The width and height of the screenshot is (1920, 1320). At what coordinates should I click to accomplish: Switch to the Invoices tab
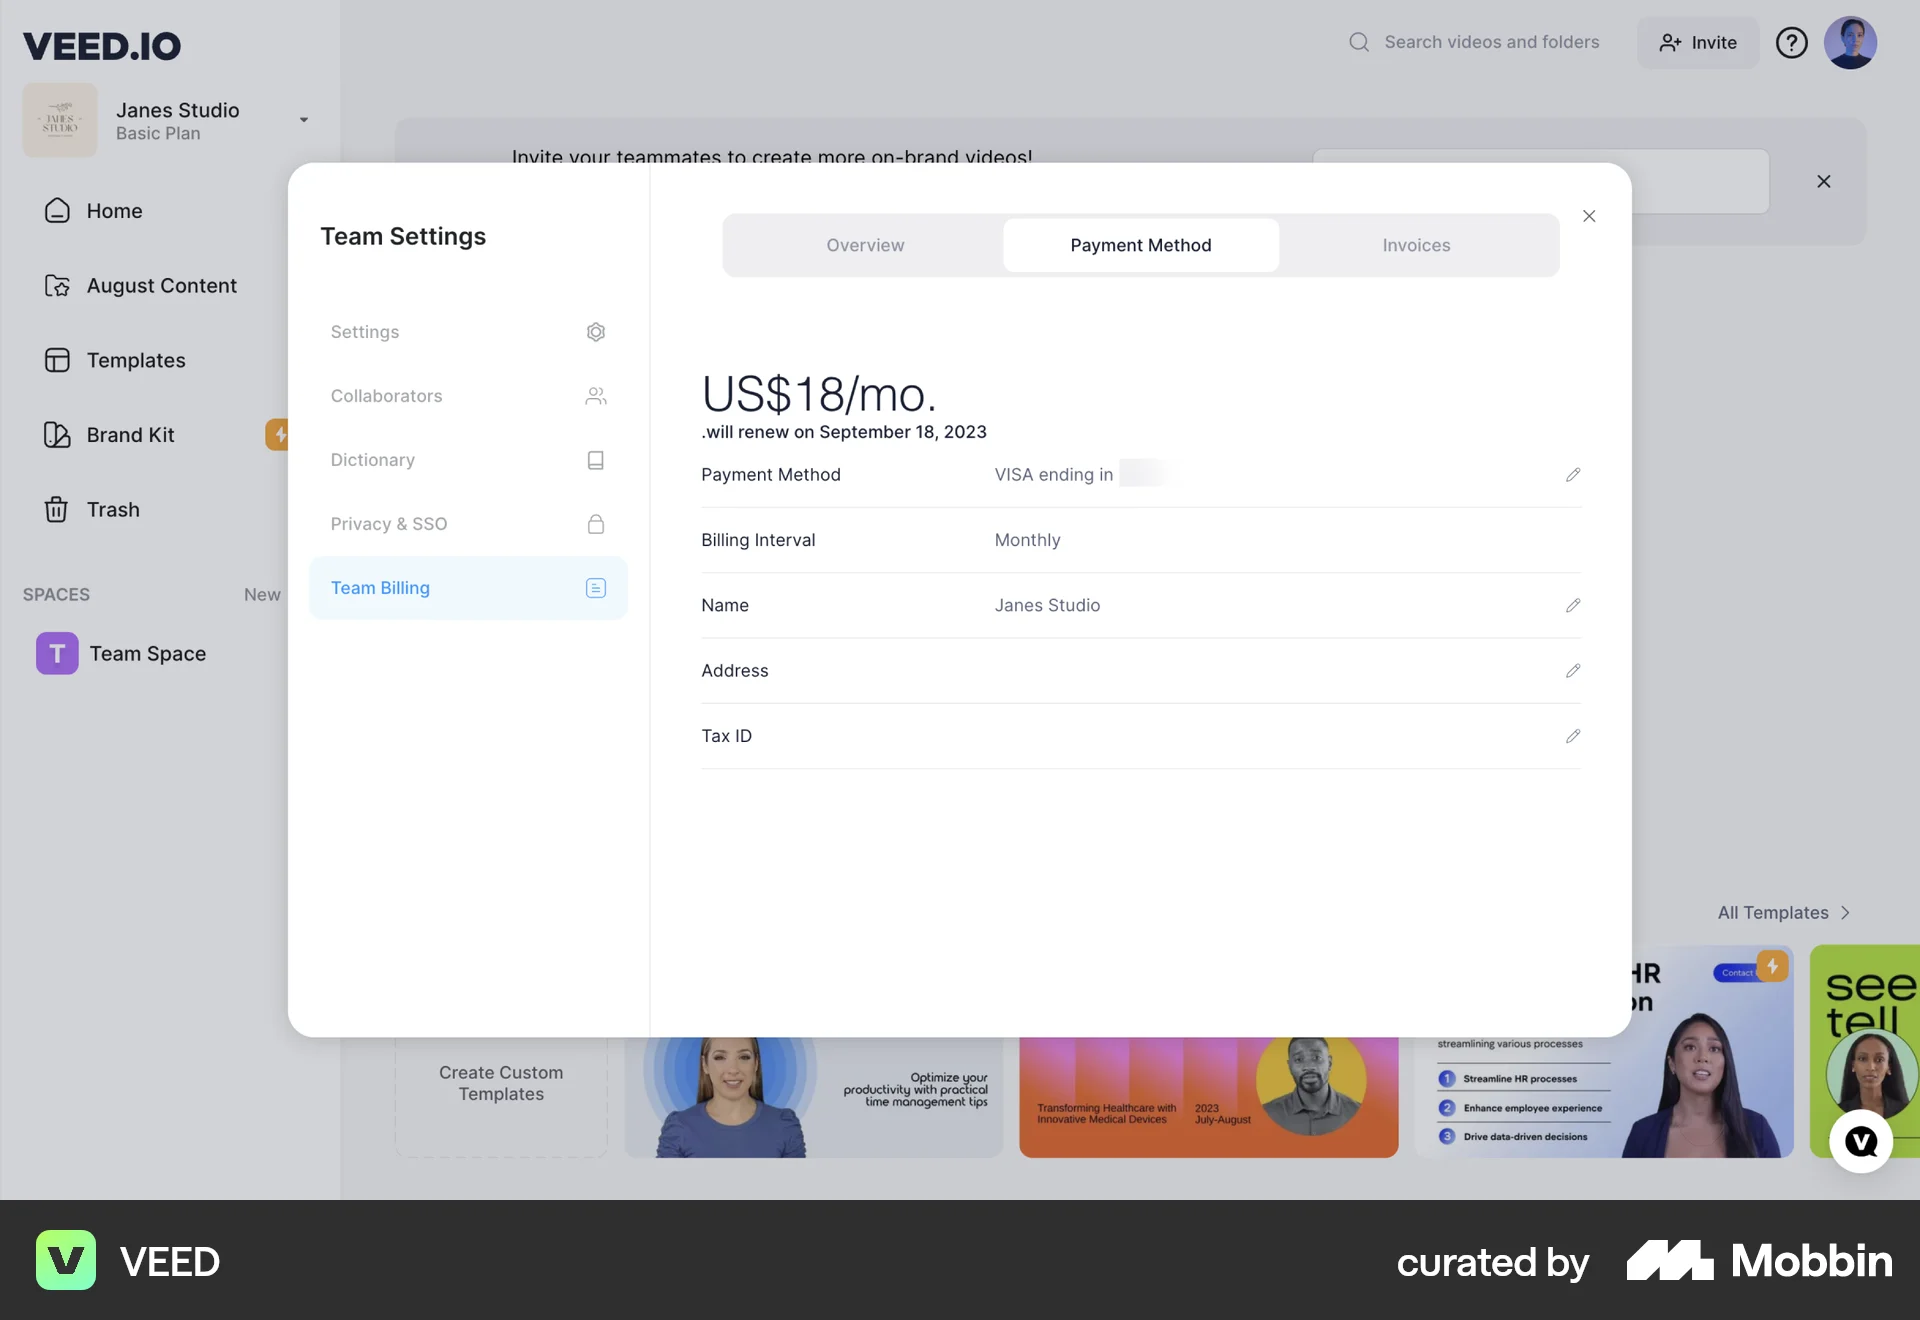click(x=1416, y=245)
